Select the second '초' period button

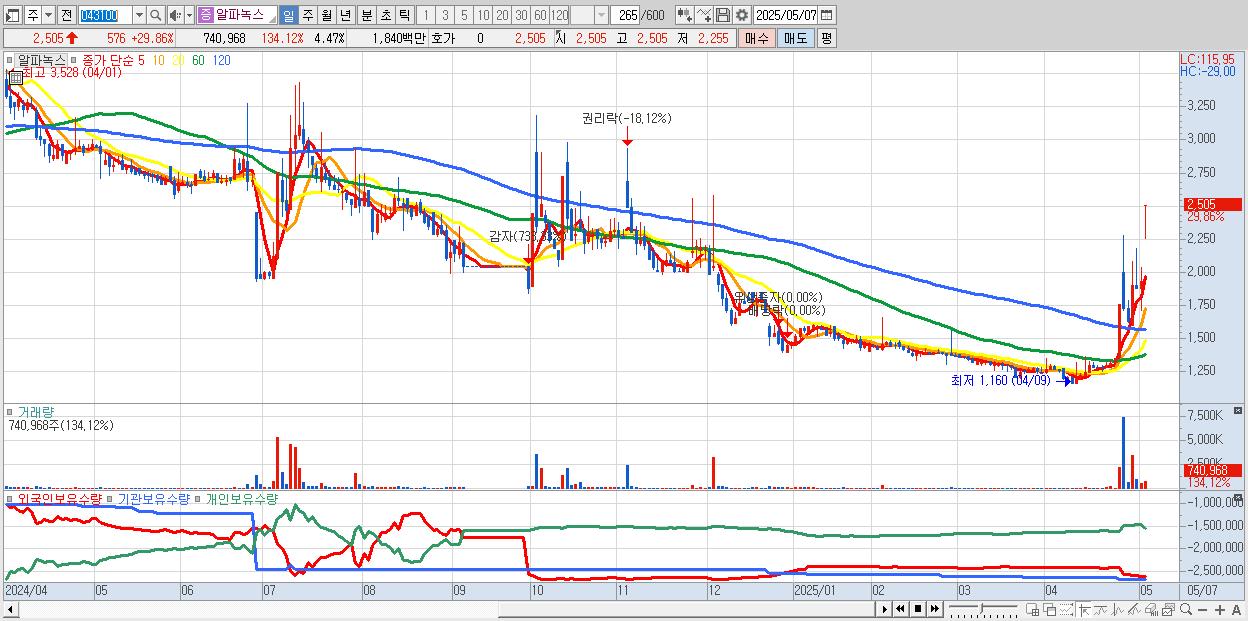coord(384,15)
